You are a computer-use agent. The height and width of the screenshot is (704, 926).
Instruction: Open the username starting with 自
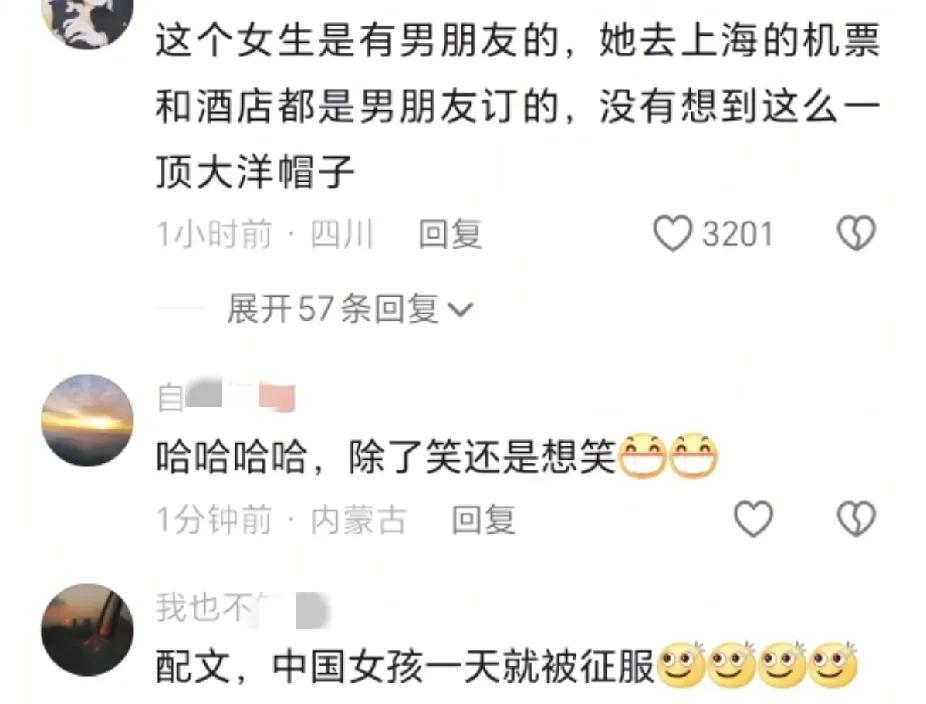226,397
